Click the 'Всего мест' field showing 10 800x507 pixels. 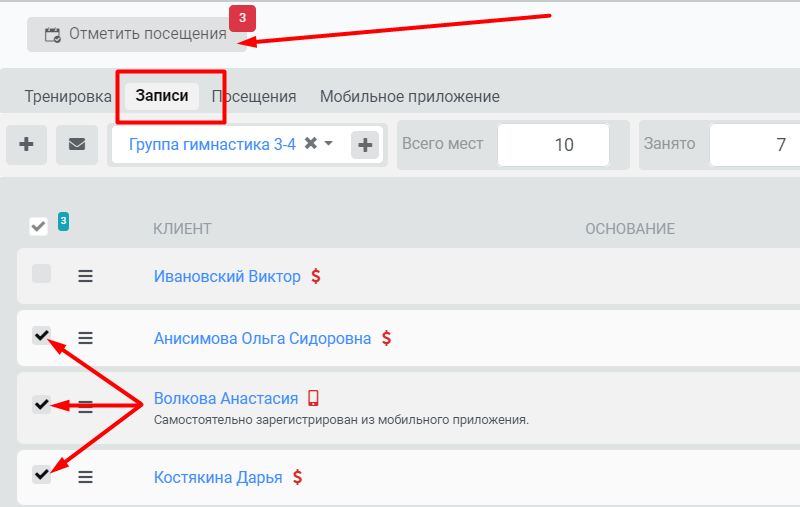coord(554,145)
